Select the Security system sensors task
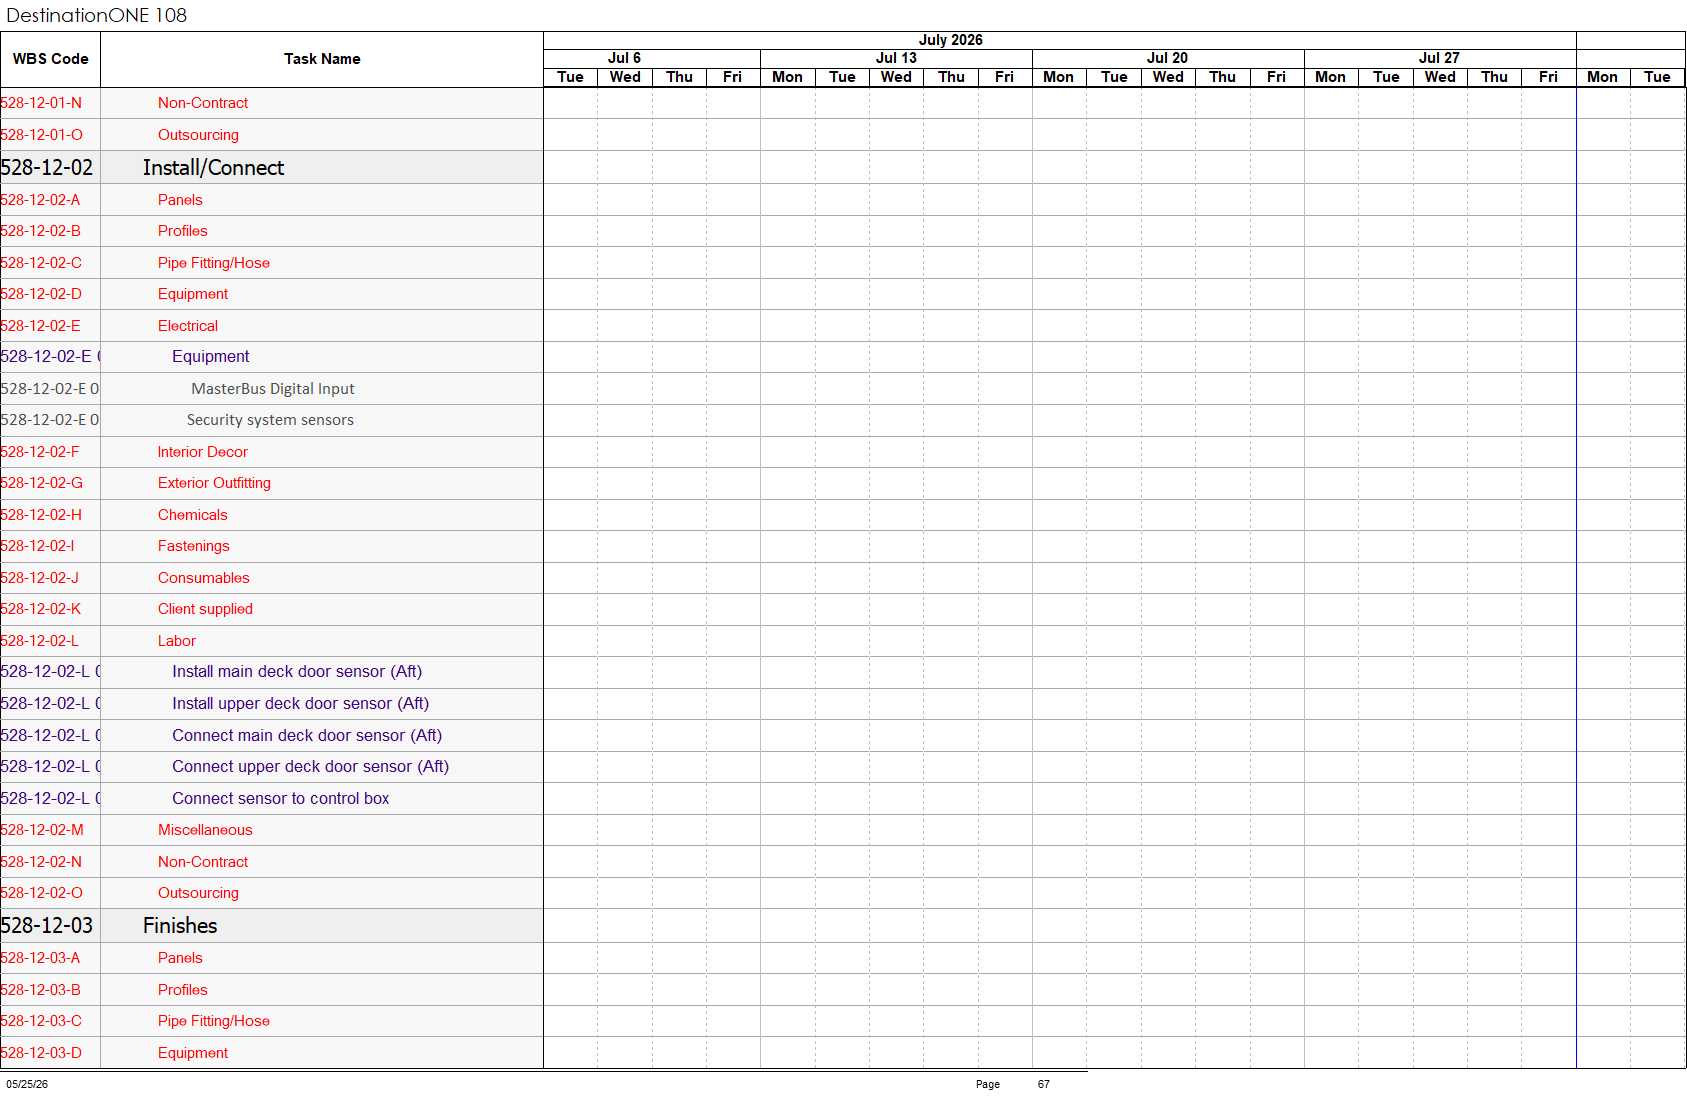1687x1097 pixels. (x=270, y=420)
